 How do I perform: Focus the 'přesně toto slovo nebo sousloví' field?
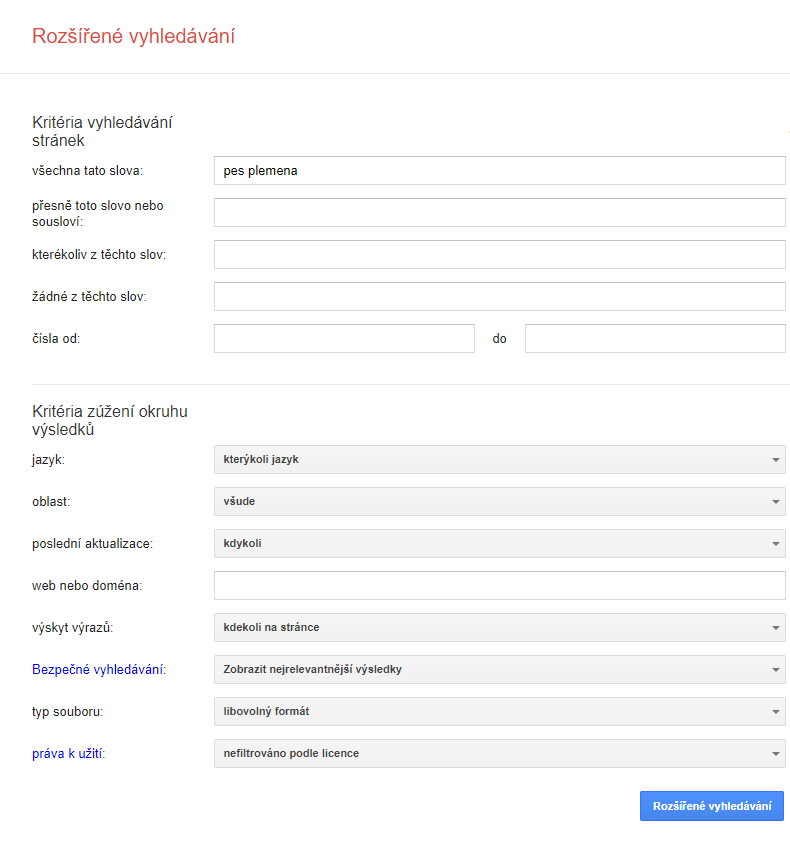pyautogui.click(x=499, y=213)
